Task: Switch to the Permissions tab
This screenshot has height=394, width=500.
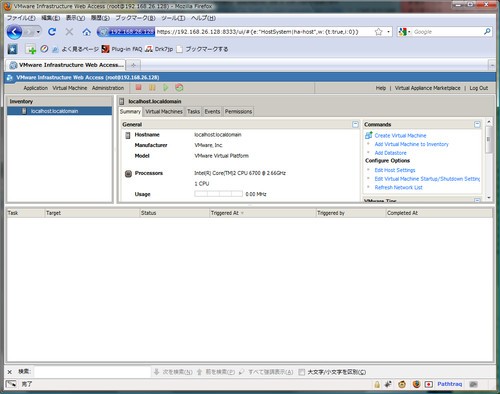Action: pos(238,111)
